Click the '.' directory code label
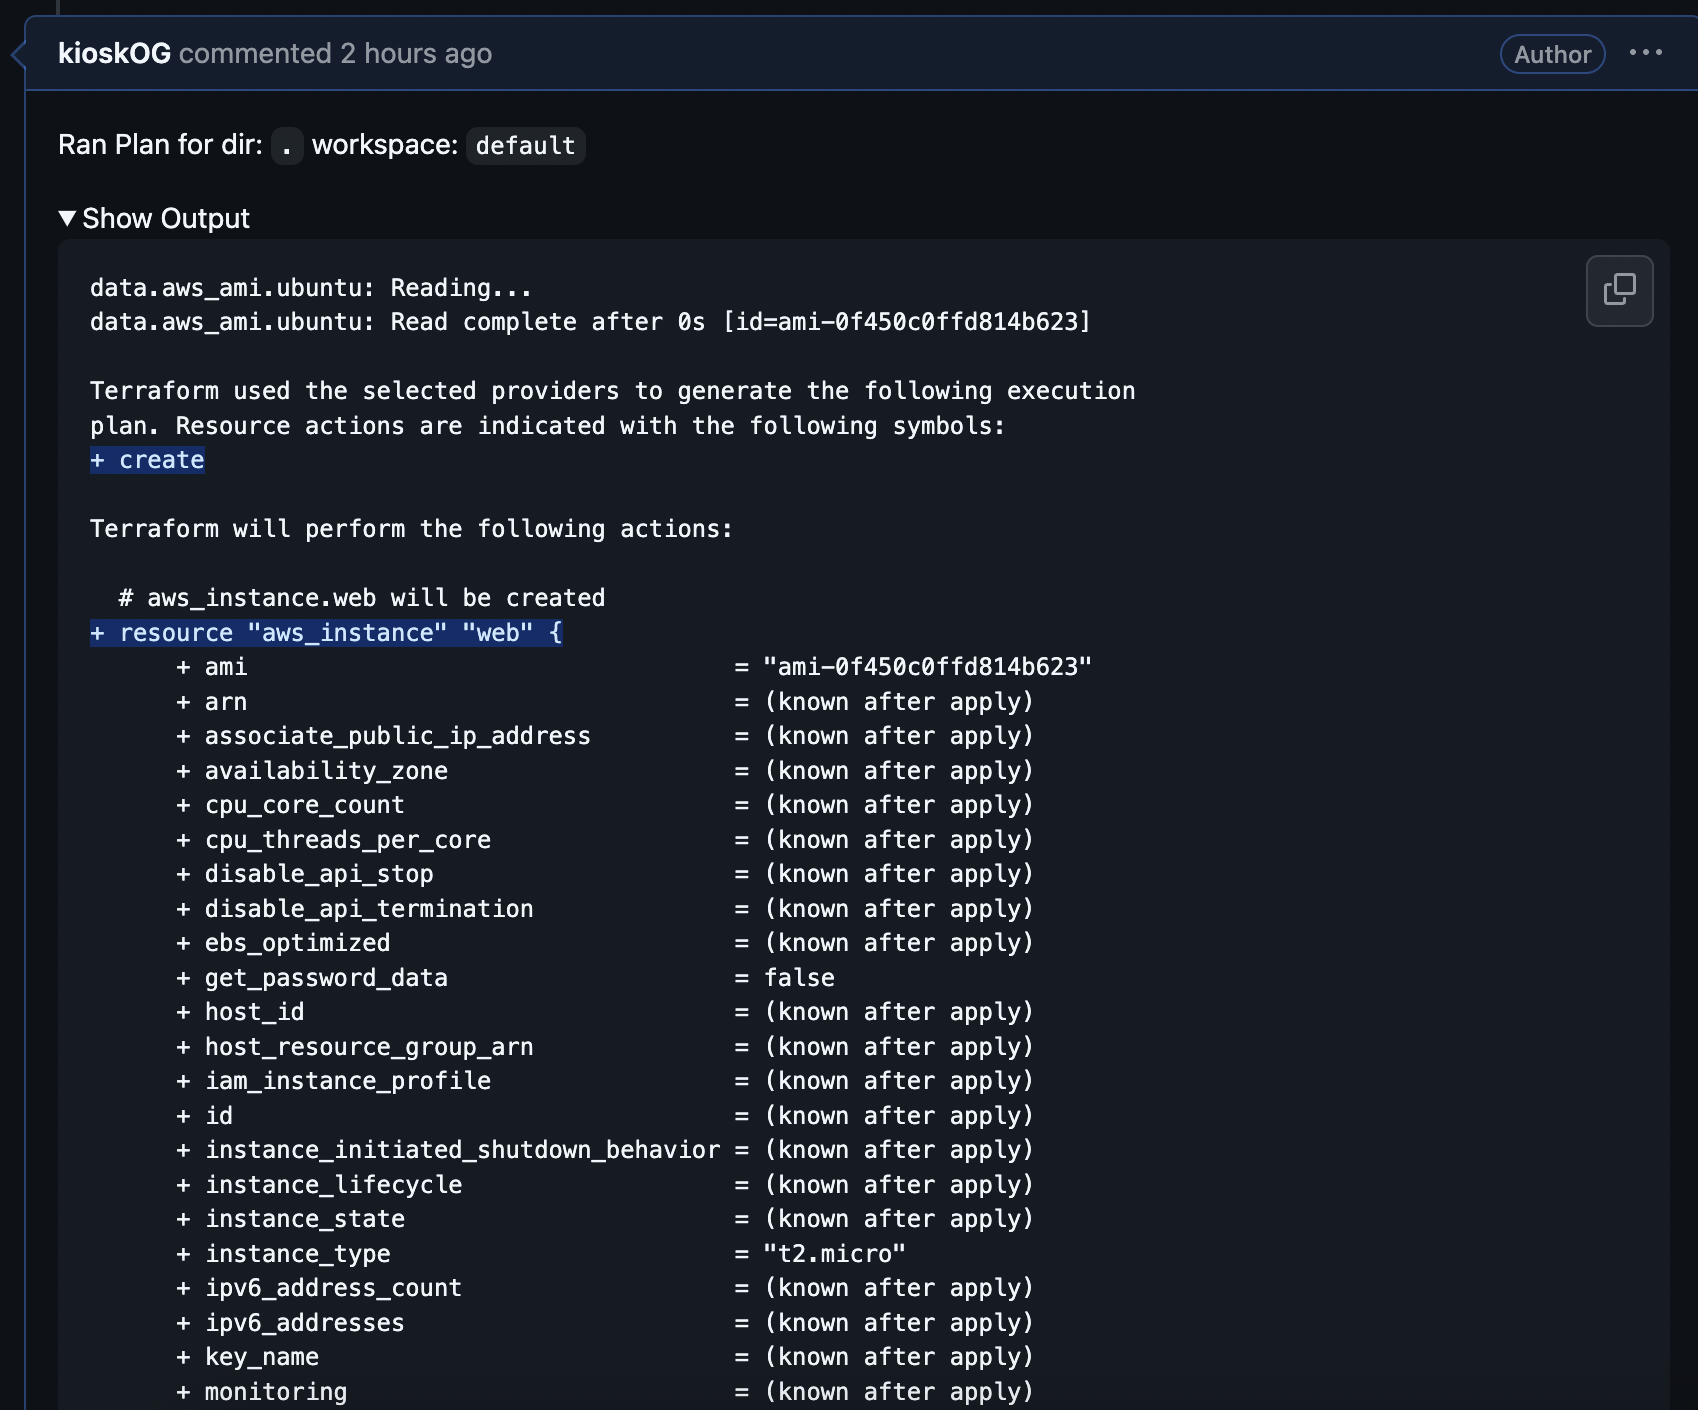This screenshot has width=1698, height=1410. click(287, 146)
